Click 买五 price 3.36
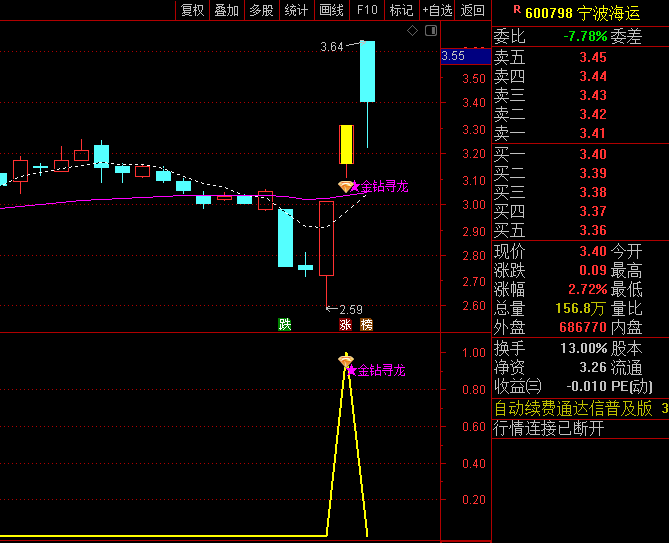669x543 pixels. 593,230
